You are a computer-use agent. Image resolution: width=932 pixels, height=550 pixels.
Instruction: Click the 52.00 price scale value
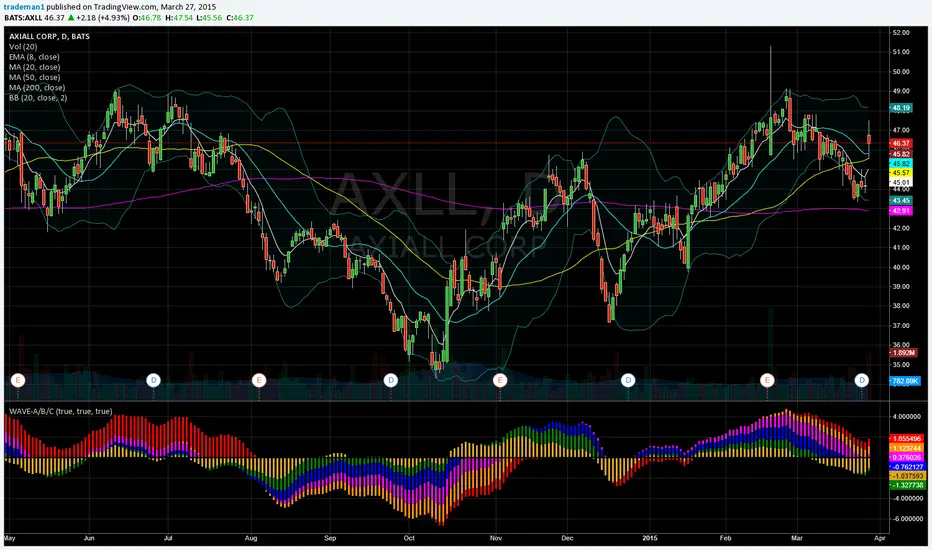pyautogui.click(x=901, y=33)
